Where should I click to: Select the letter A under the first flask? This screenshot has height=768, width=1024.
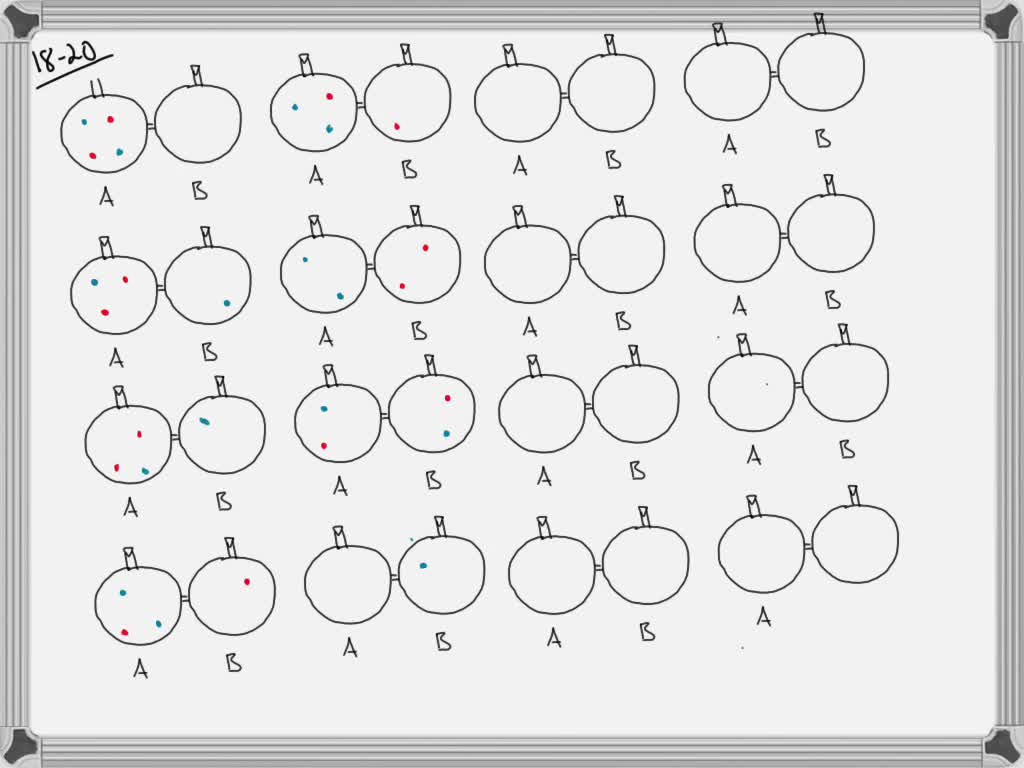point(107,196)
